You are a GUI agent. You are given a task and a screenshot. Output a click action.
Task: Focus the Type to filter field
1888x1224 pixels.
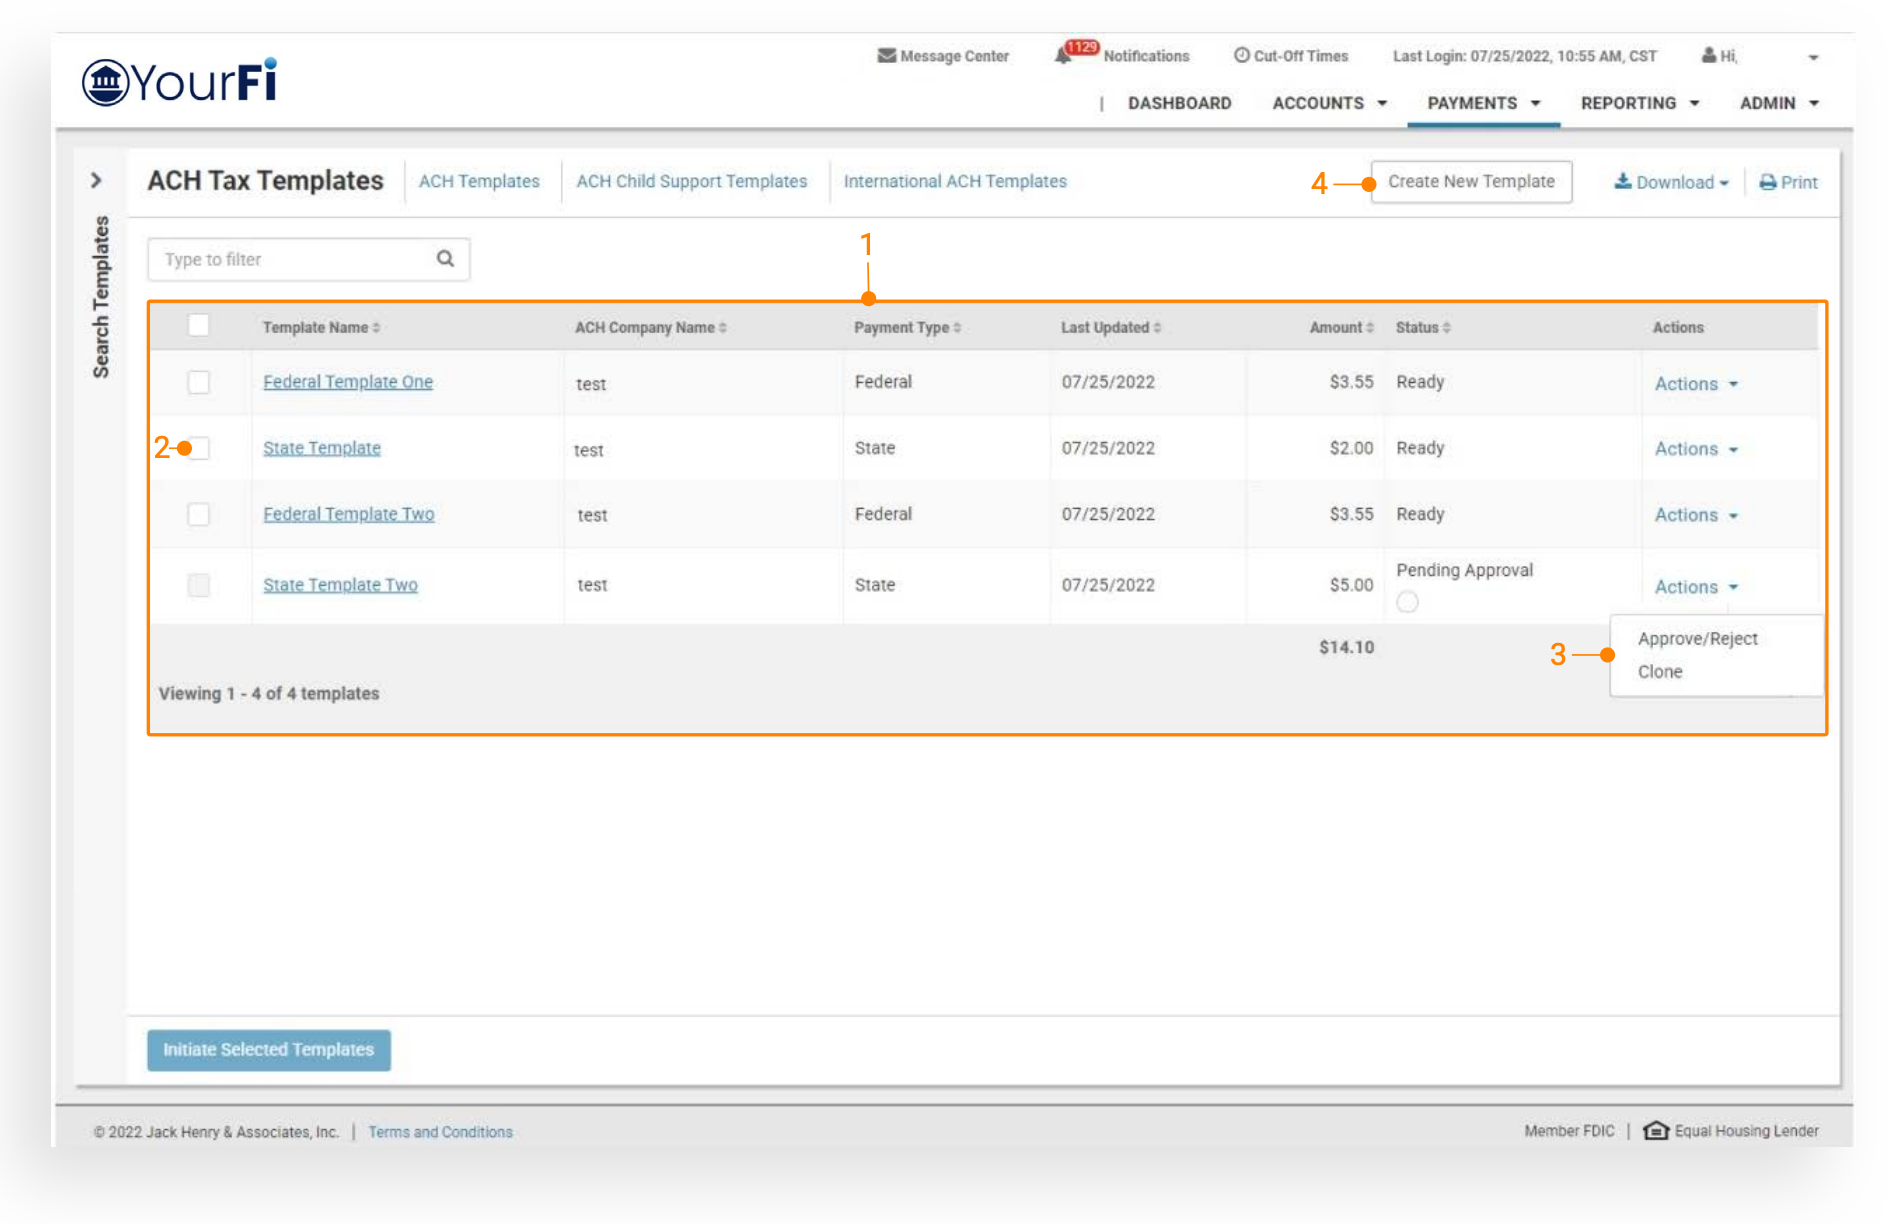coord(295,259)
